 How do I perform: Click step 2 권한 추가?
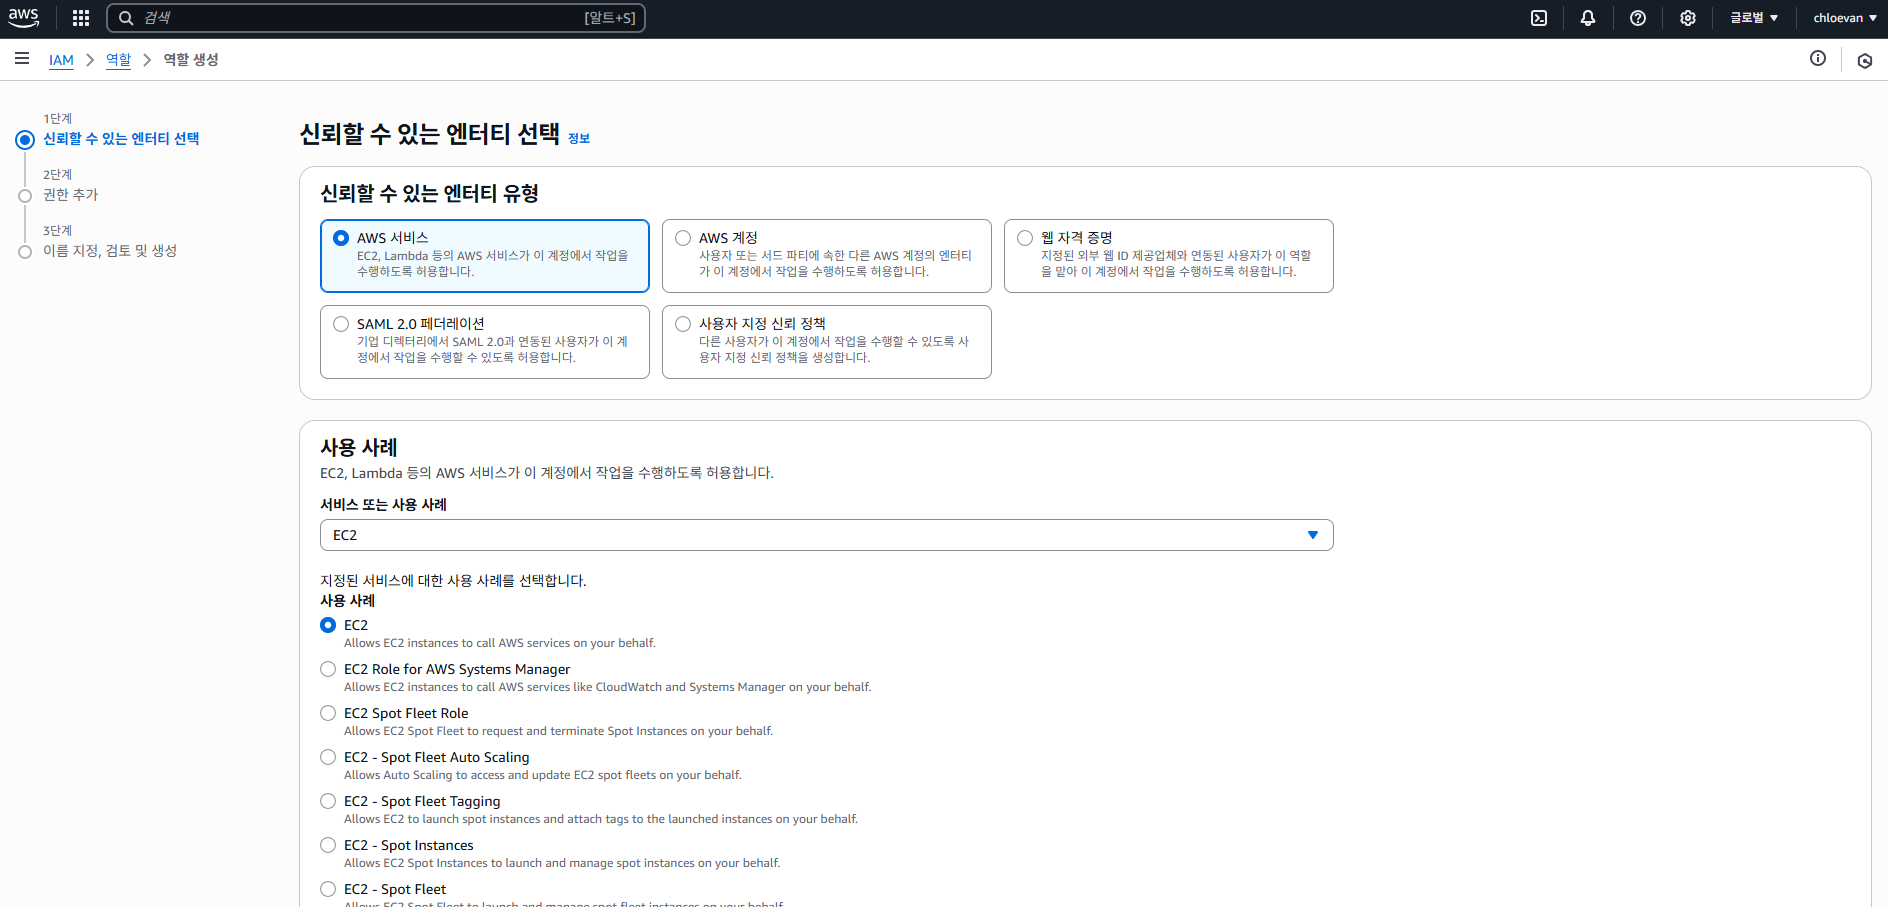[70, 195]
